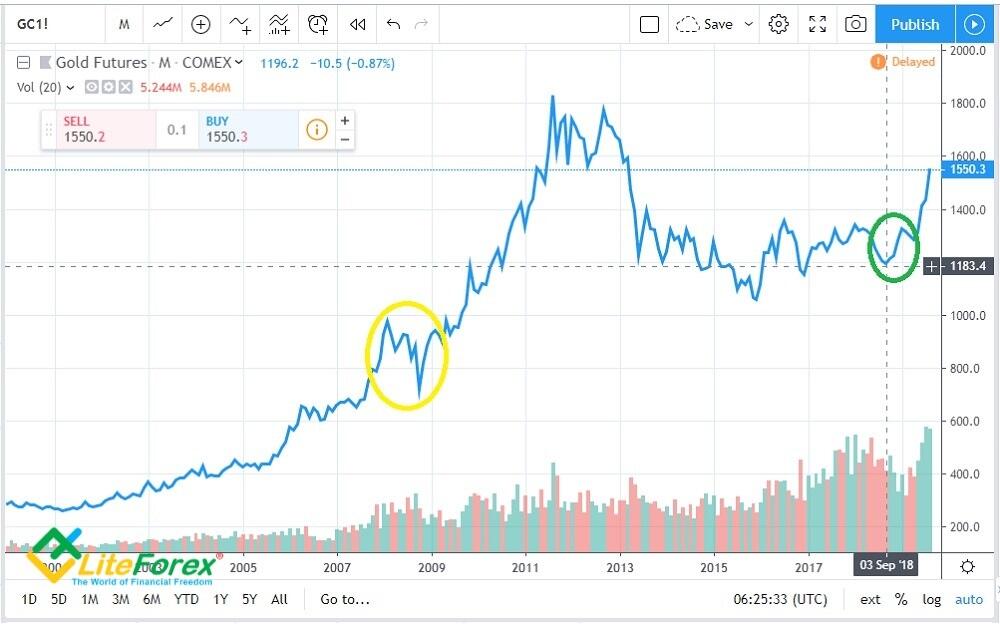Remove the Vol (20) indicator with the X
This screenshot has width=1000, height=626.
pos(125,87)
